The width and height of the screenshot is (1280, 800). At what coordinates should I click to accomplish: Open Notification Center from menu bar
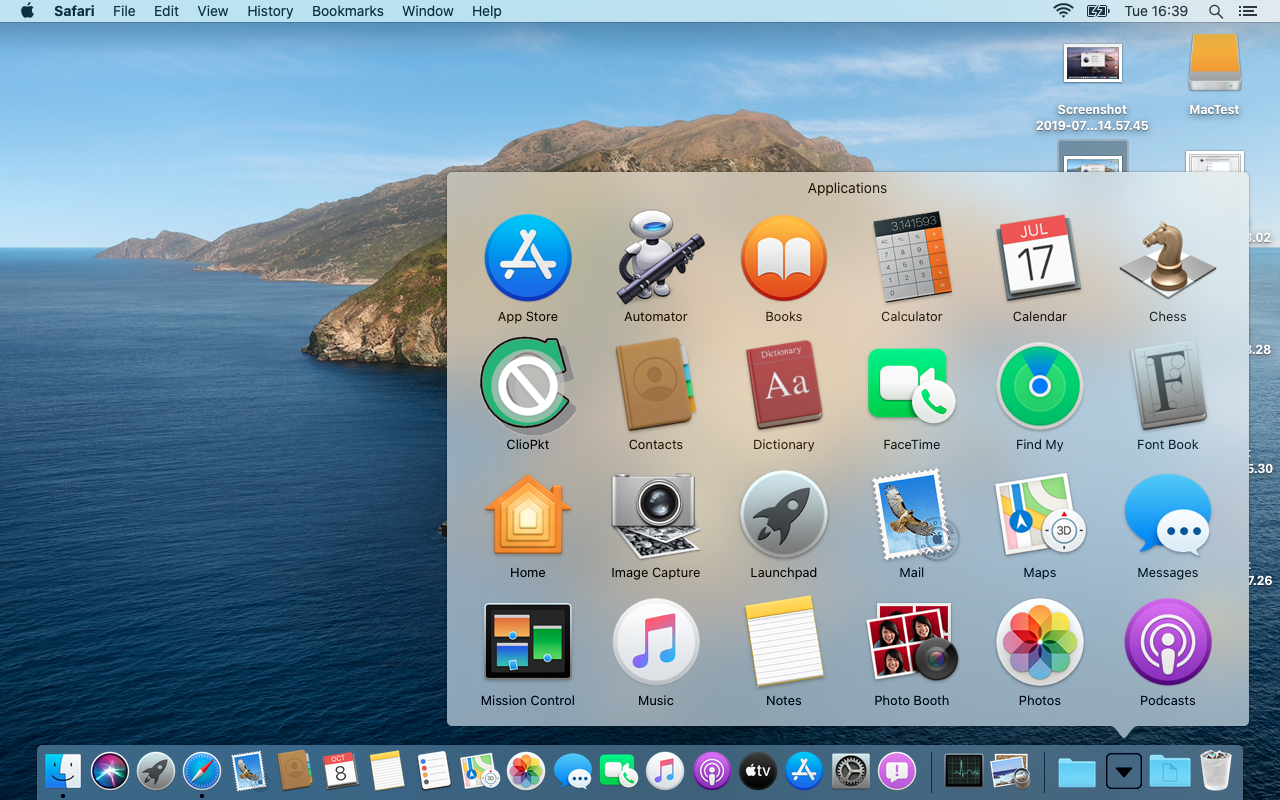coord(1247,11)
